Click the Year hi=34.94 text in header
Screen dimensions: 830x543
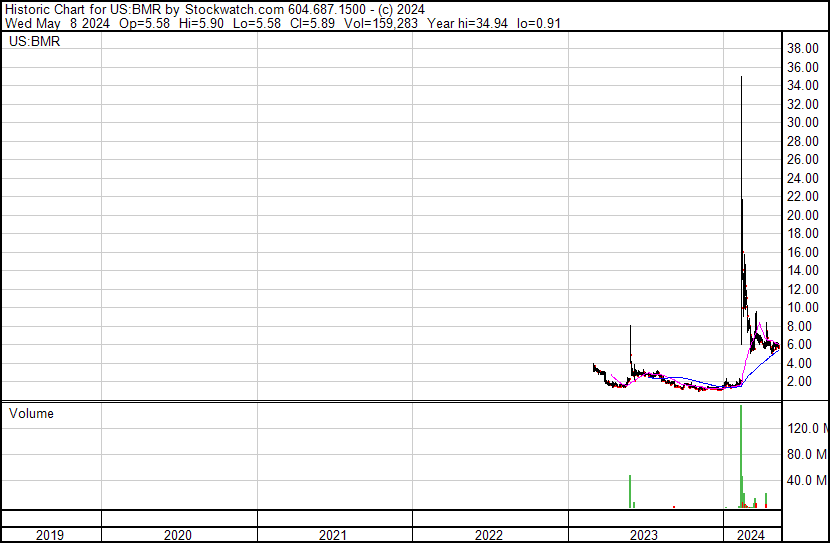tap(467, 23)
